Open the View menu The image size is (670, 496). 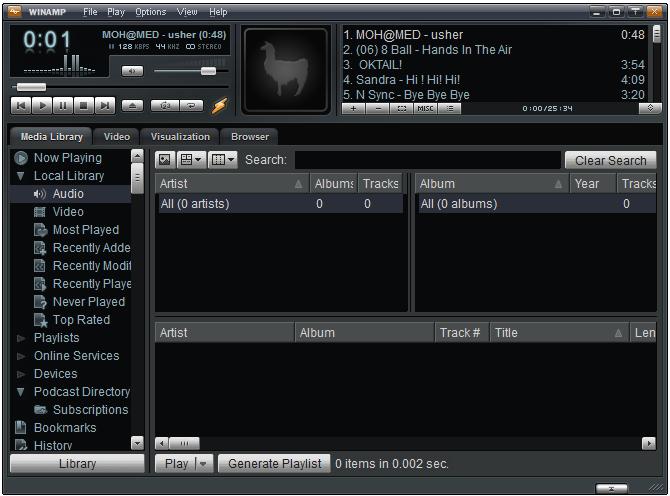[187, 12]
